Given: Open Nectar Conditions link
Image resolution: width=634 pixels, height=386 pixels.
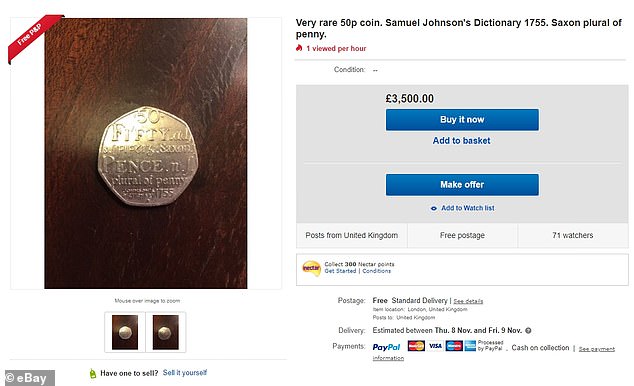Looking at the screenshot, I should click(376, 271).
